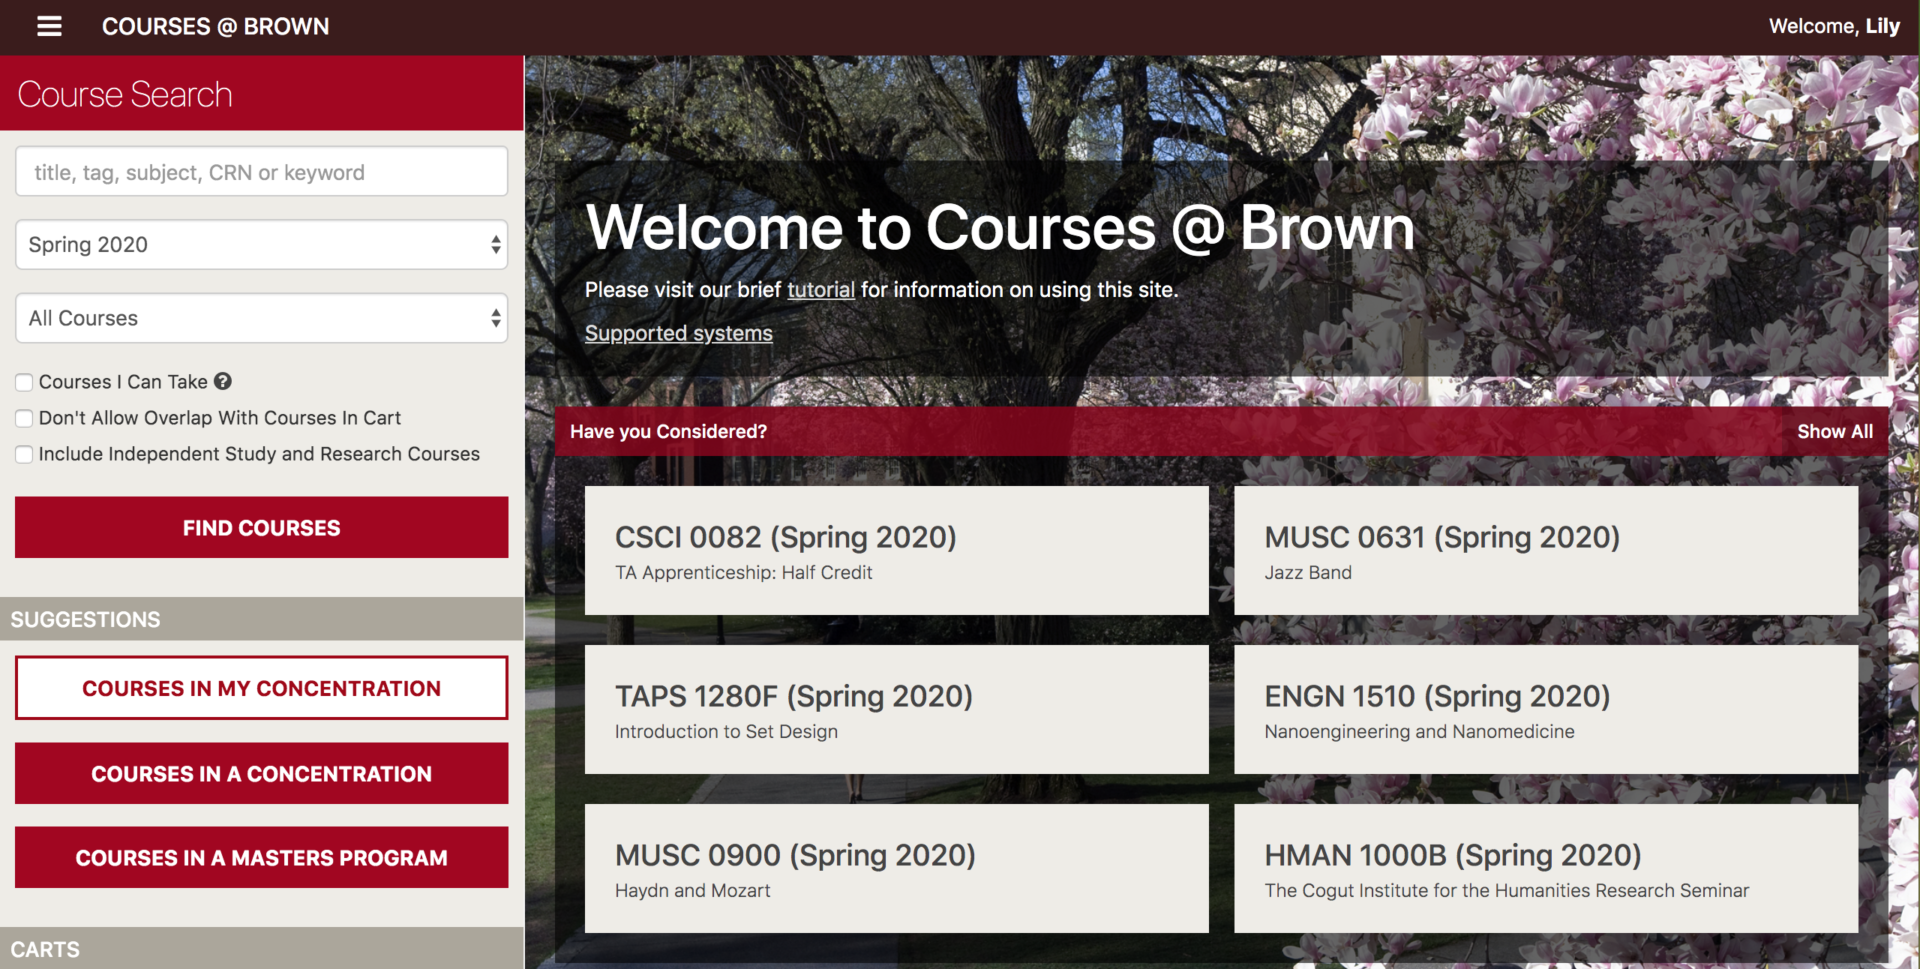The width and height of the screenshot is (1920, 969).
Task: Open the MUSC 0631 Jazz Band card
Action: 1546,550
